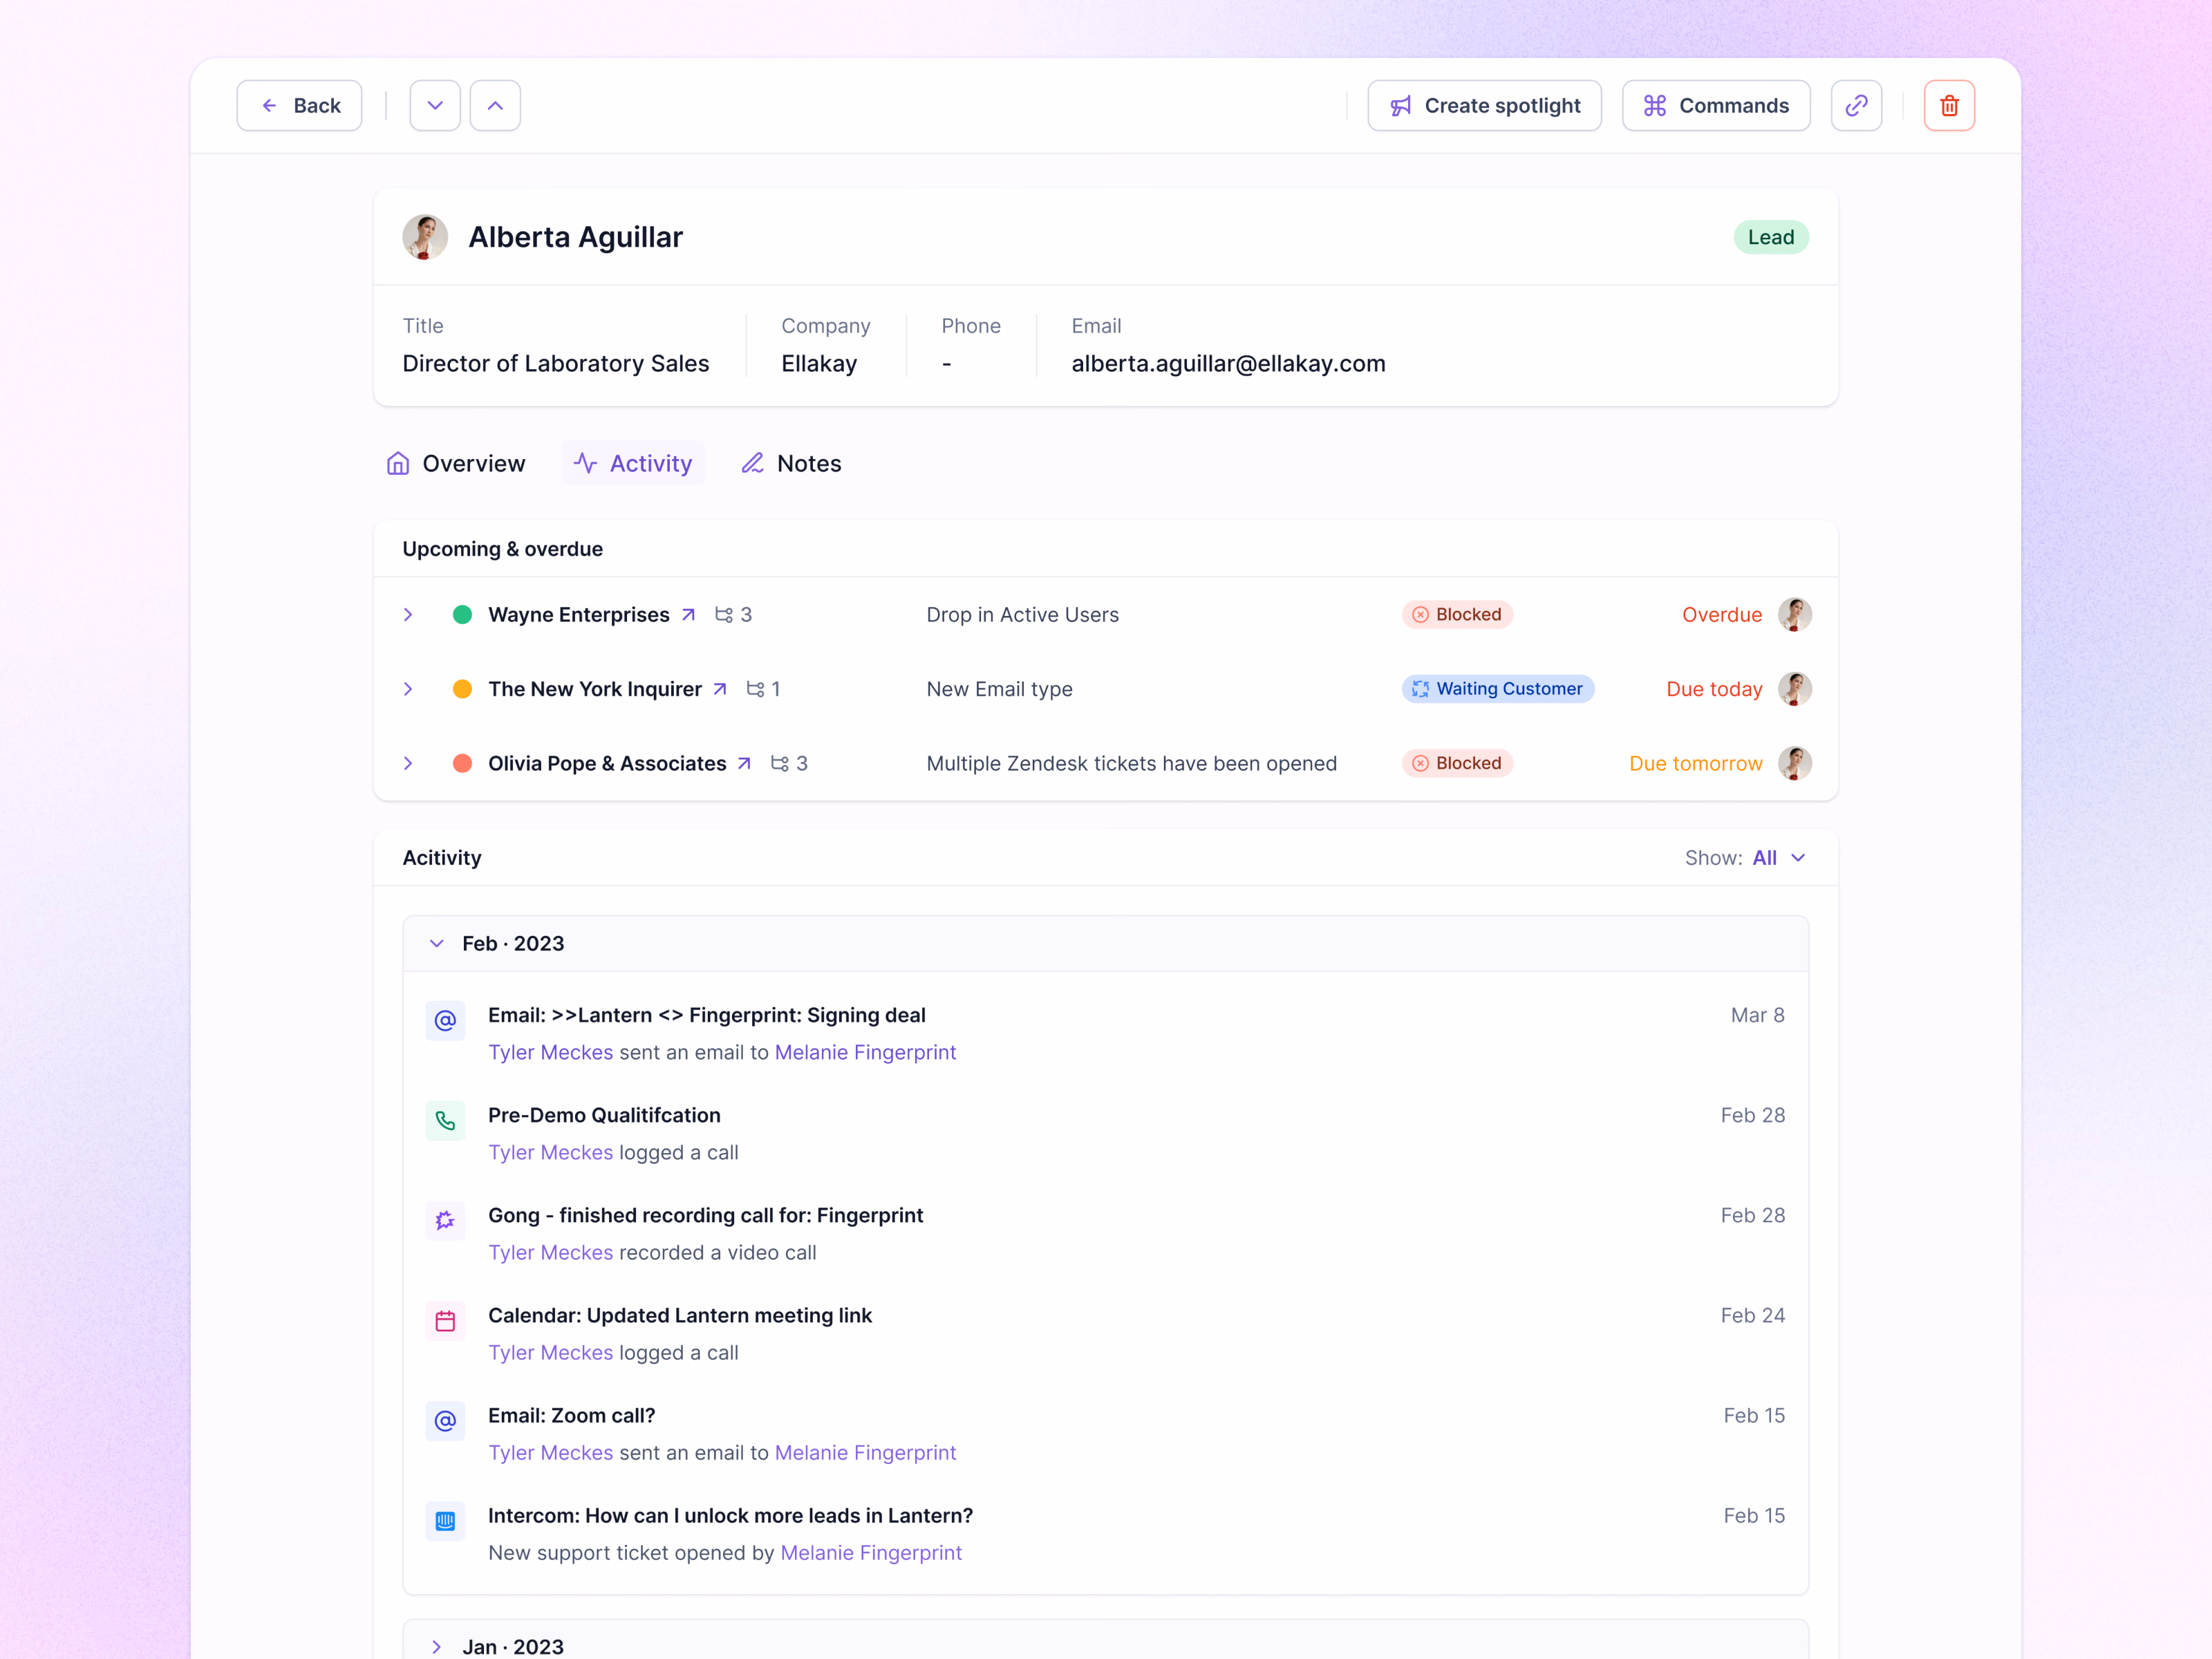Click green status dot for Wayne Enterprises
The height and width of the screenshot is (1659, 2212).
click(462, 615)
